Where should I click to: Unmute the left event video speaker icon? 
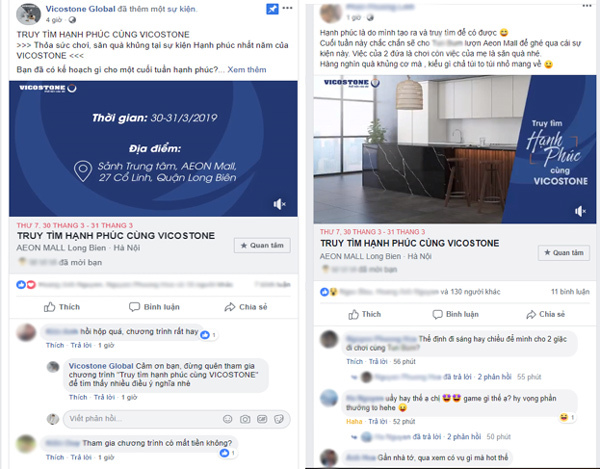[x=279, y=204]
